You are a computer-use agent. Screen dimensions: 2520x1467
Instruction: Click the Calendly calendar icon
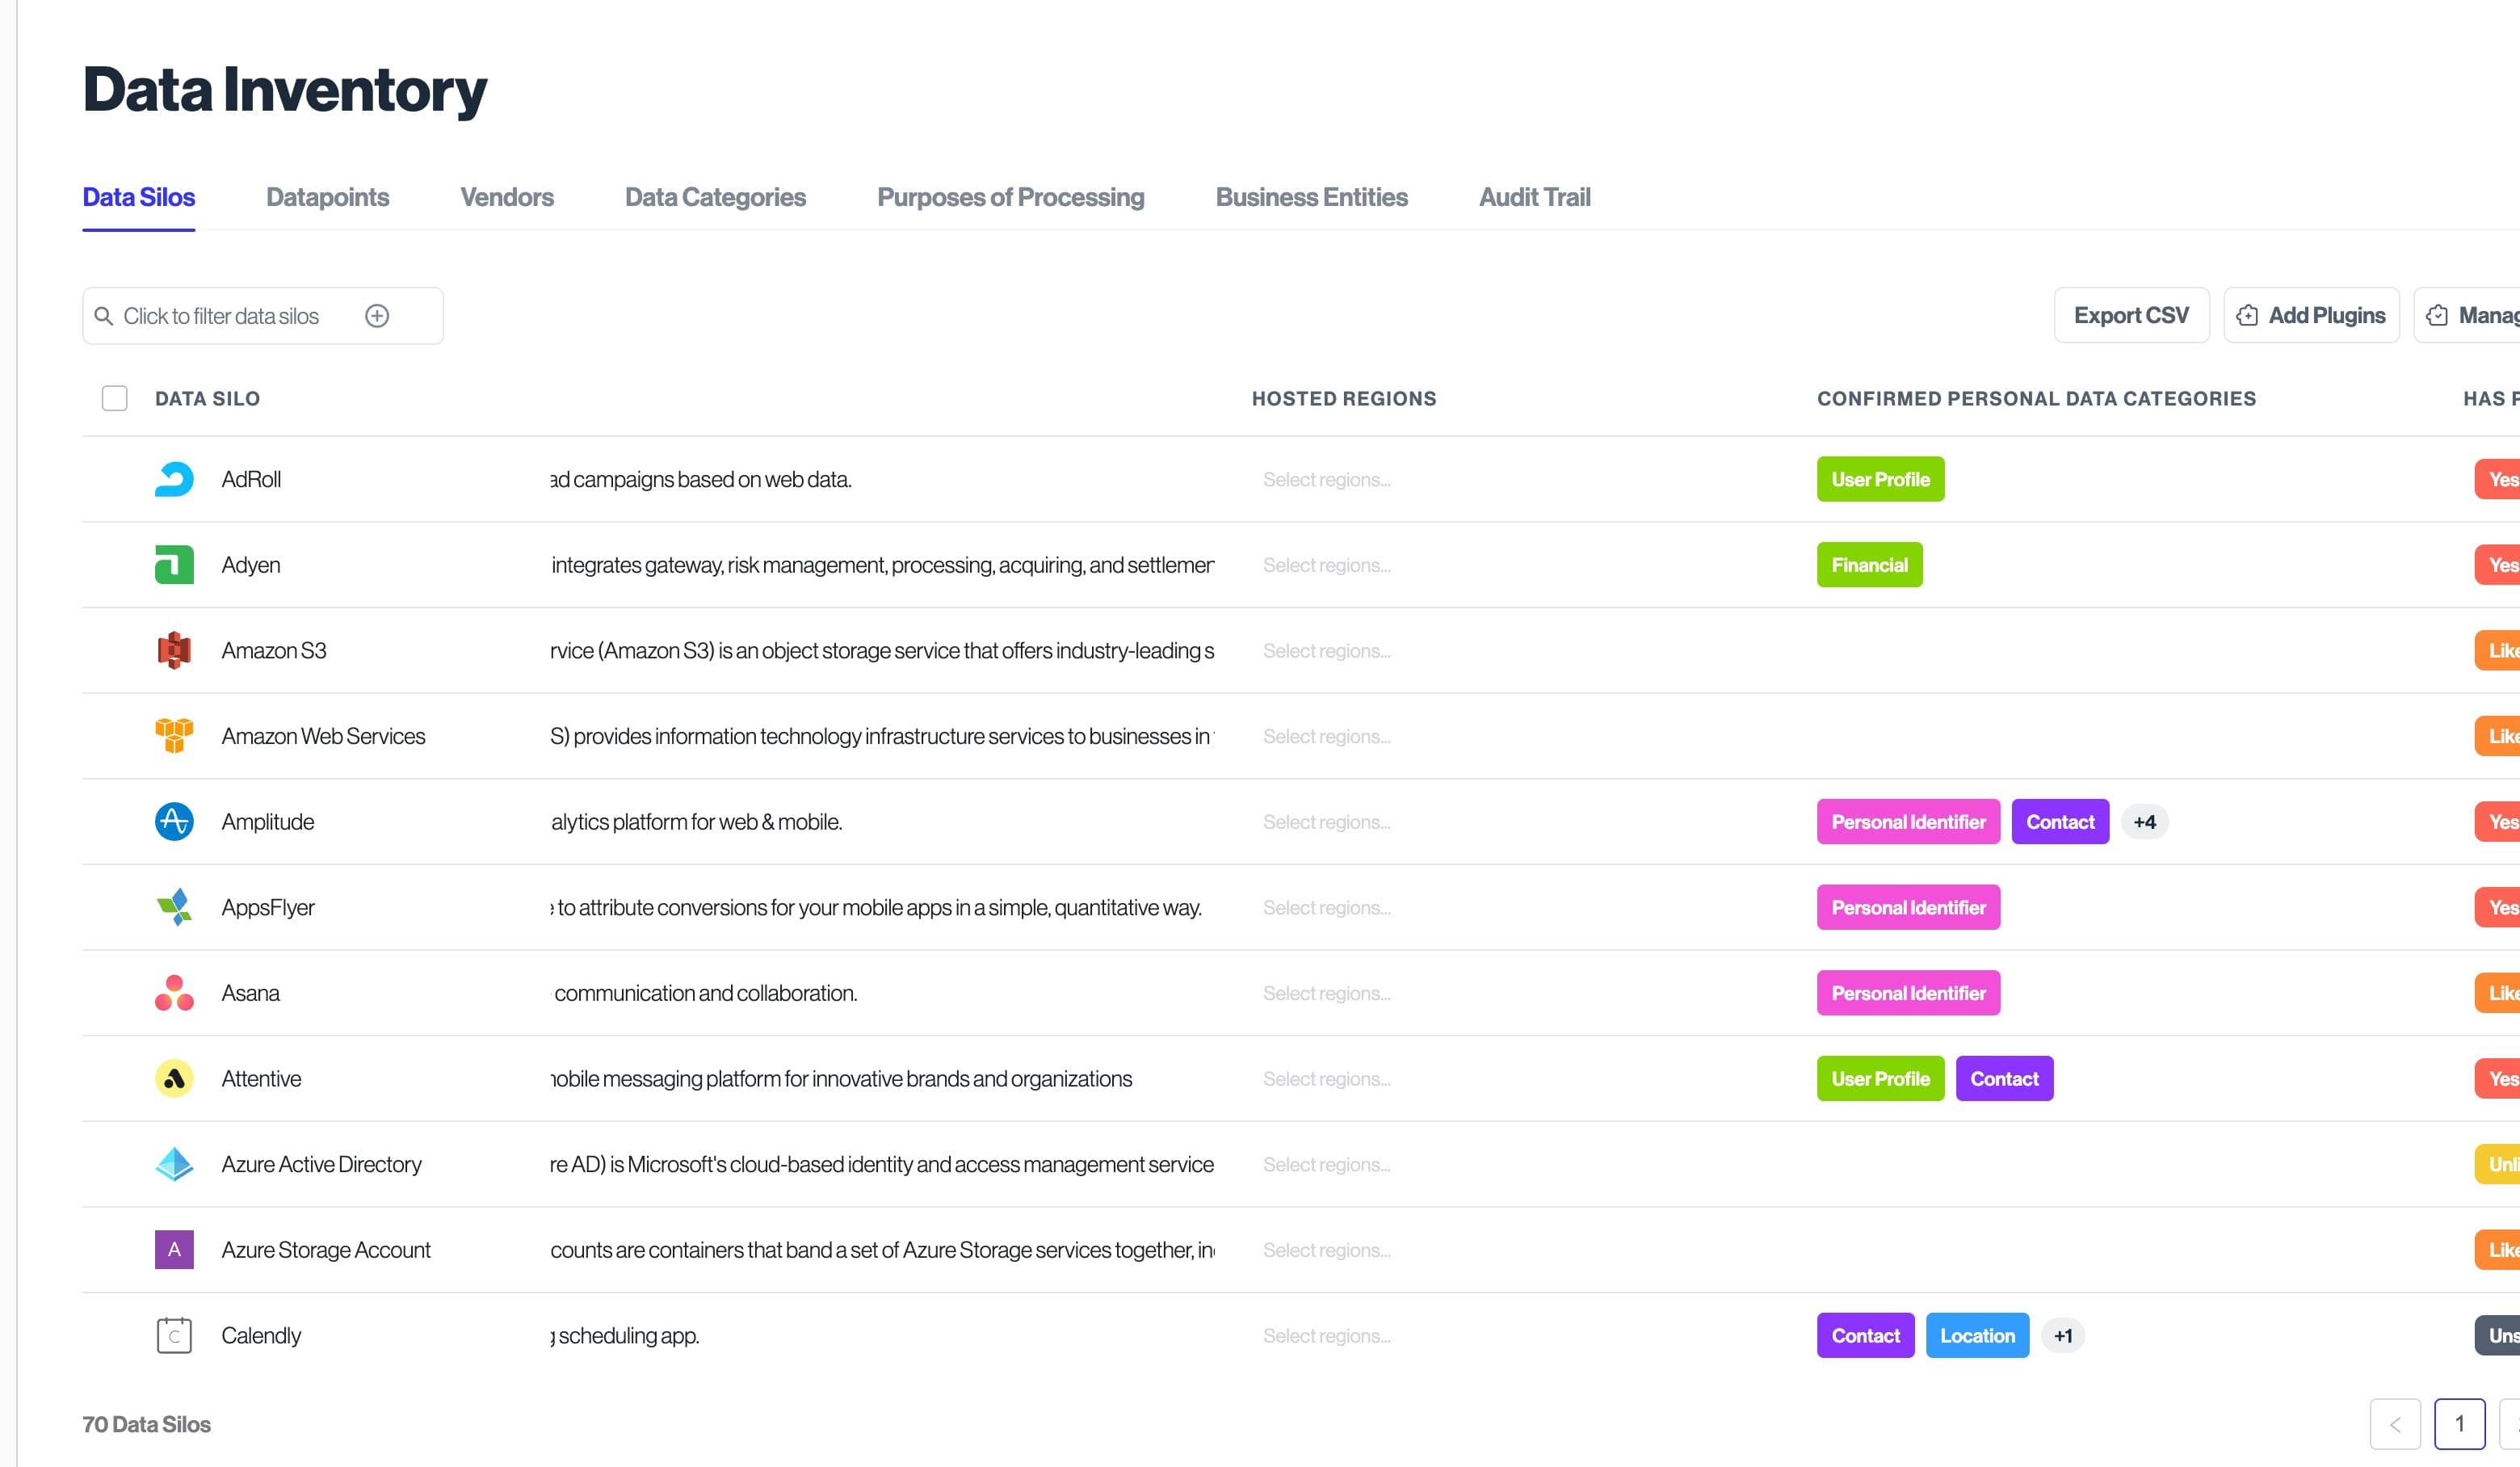174,1335
